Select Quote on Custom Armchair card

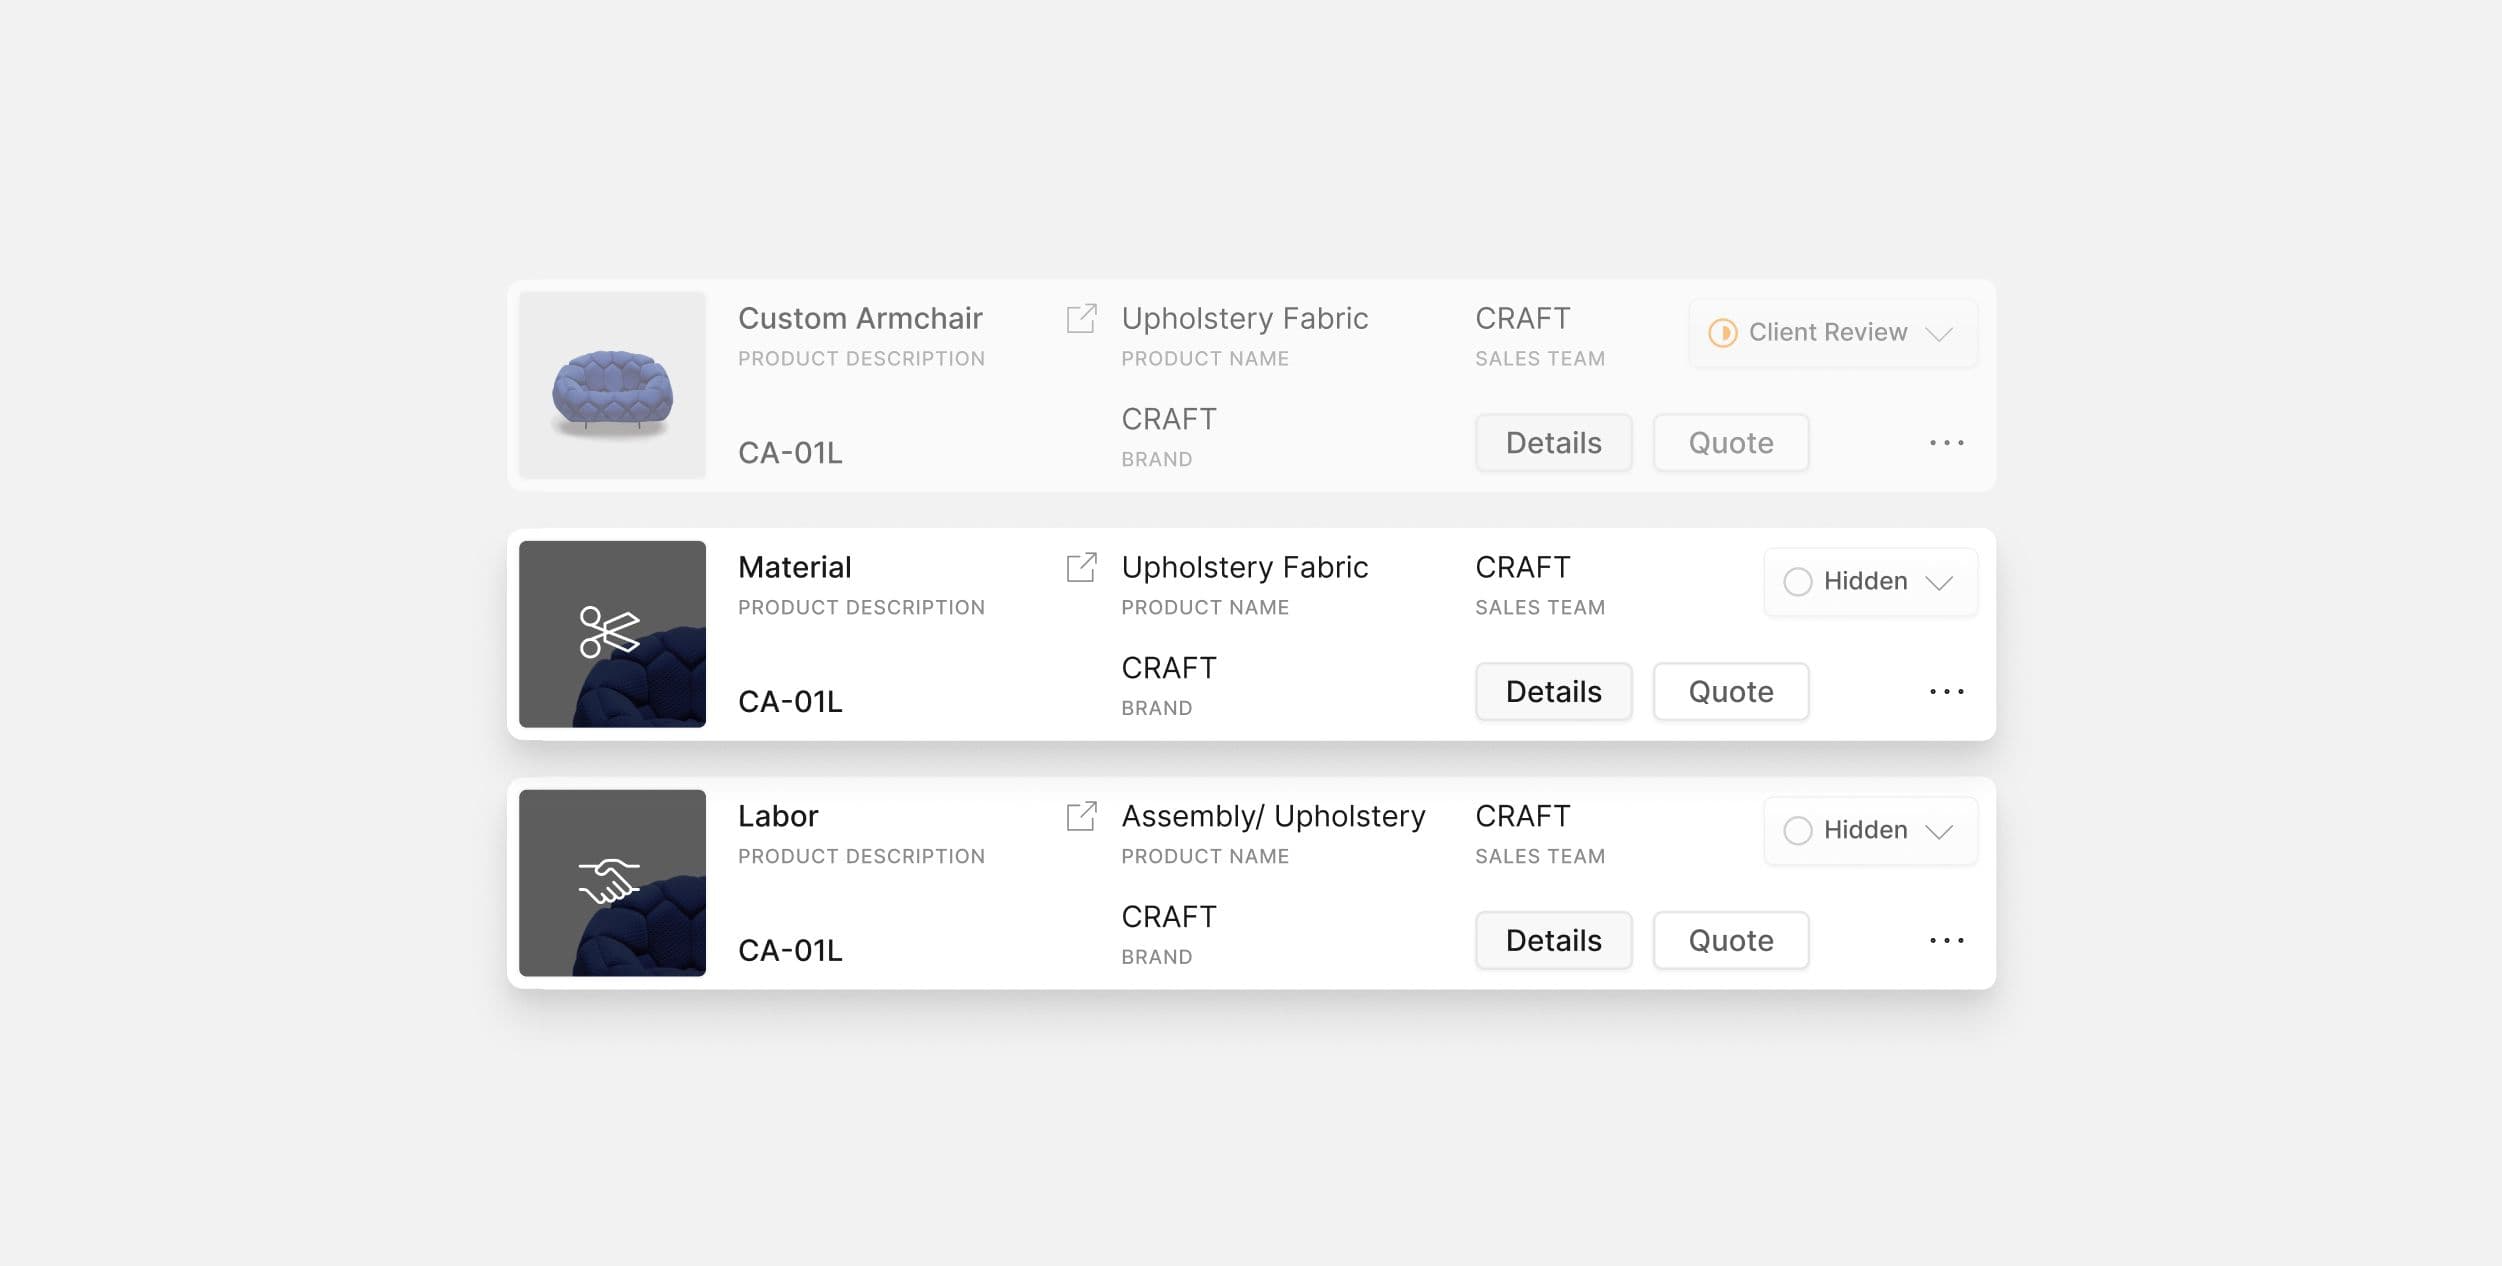[1730, 442]
